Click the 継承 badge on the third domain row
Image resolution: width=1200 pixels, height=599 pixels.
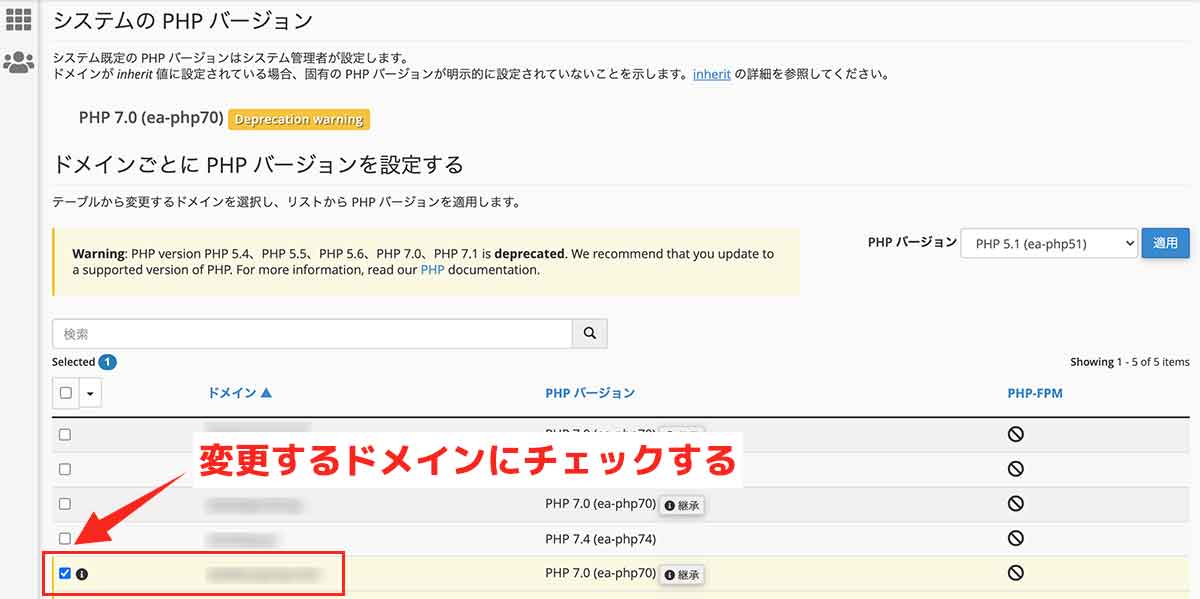[683, 505]
